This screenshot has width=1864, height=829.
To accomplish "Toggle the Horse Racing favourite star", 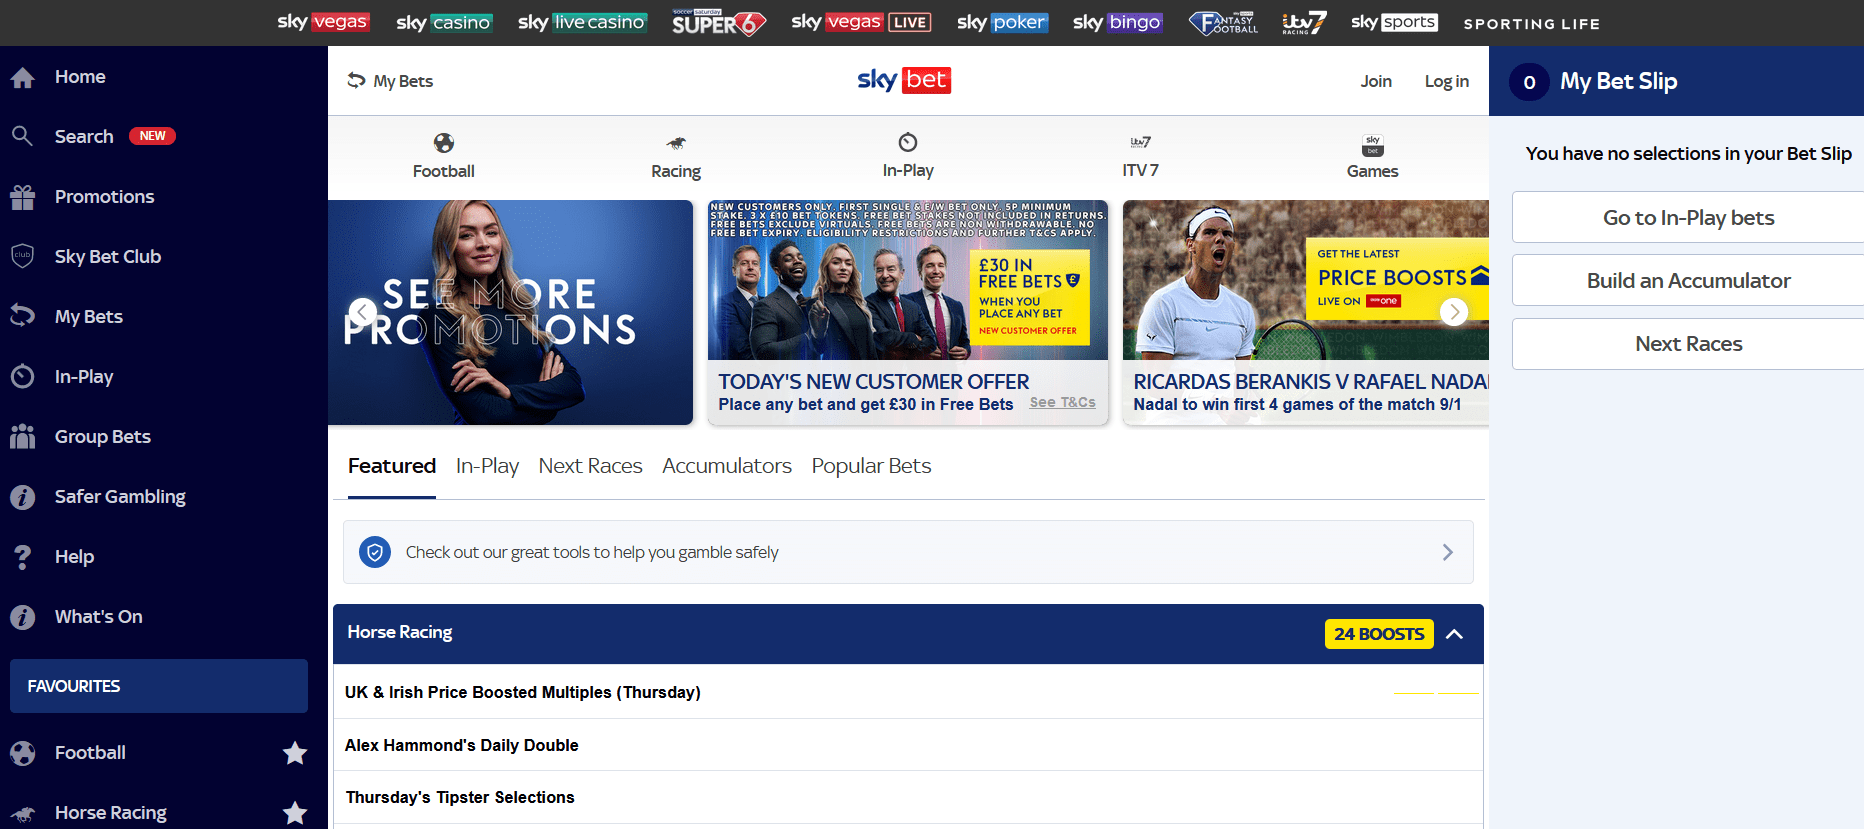I will (x=295, y=813).
